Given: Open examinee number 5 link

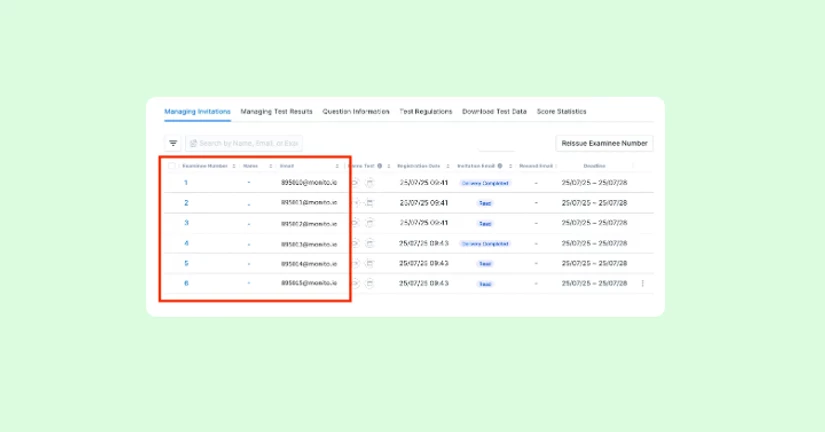Looking at the screenshot, I should pos(186,263).
